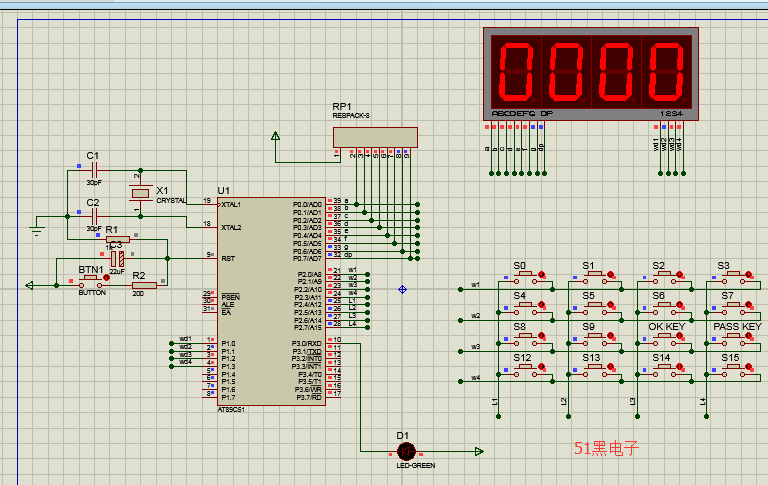Image resolution: width=768 pixels, height=485 pixels.
Task: Select the green LED D1
Action: tap(406, 451)
